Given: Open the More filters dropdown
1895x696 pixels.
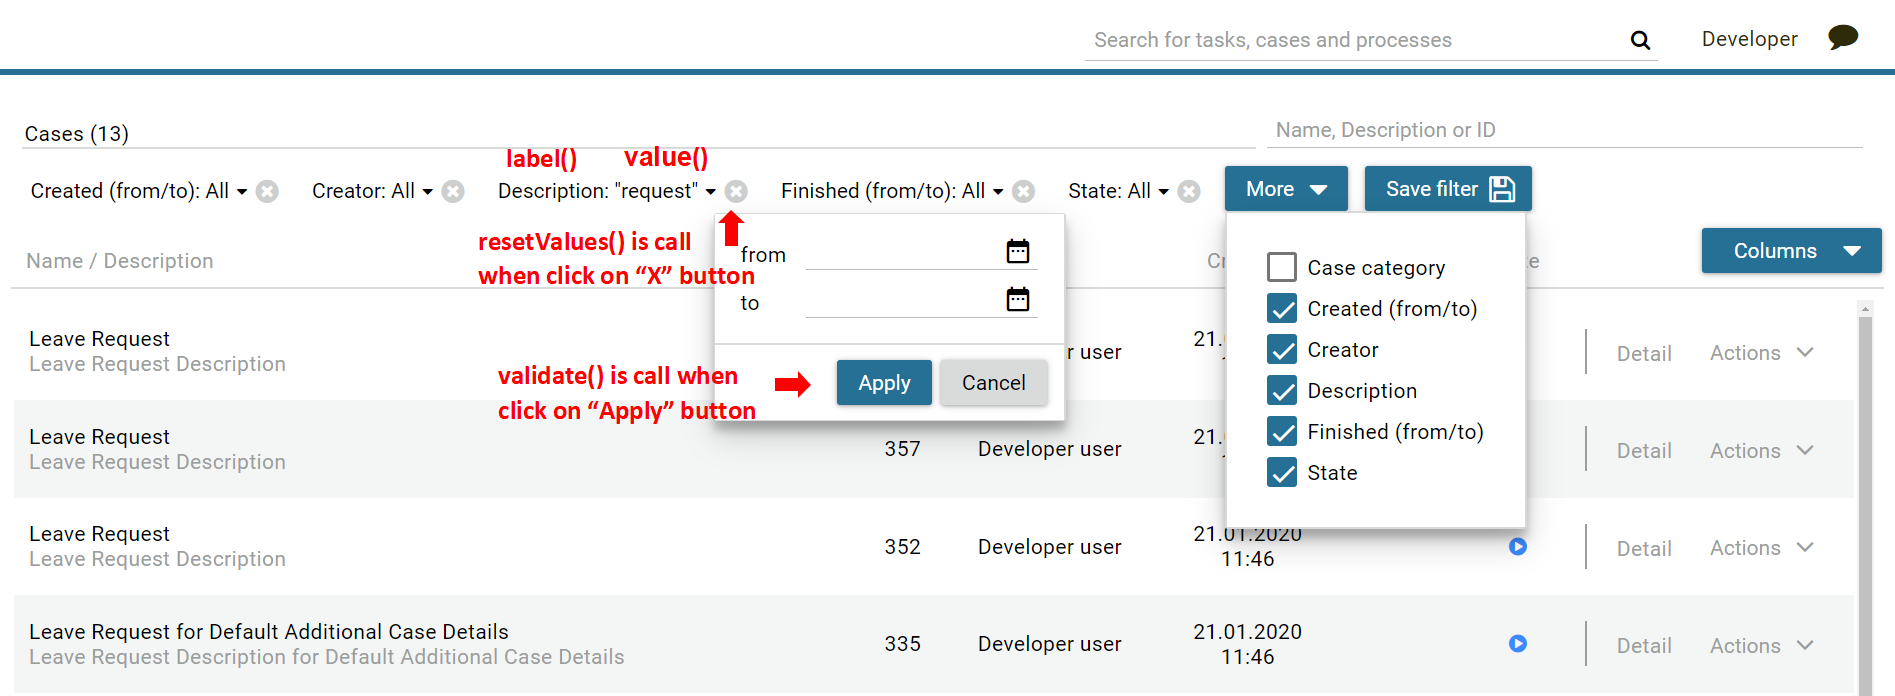Looking at the screenshot, I should click(1285, 189).
